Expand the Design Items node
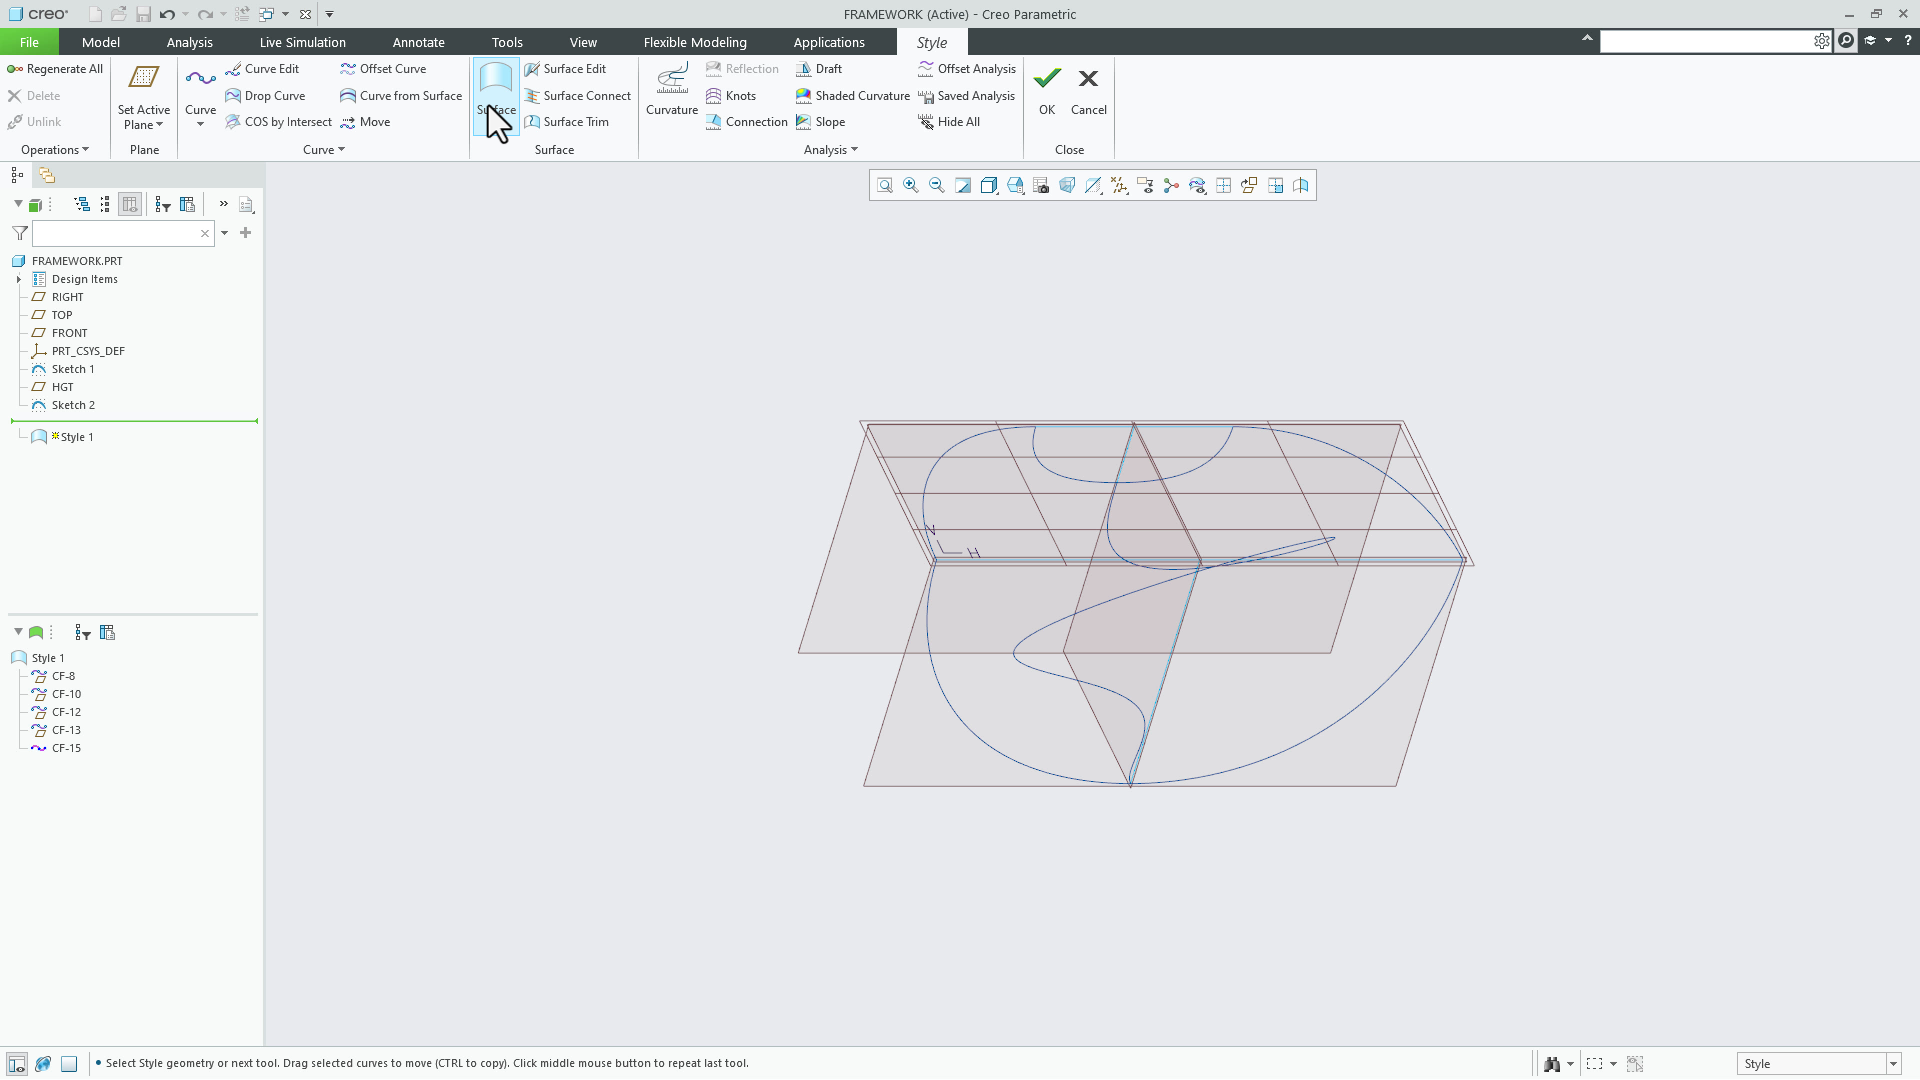 coord(18,279)
